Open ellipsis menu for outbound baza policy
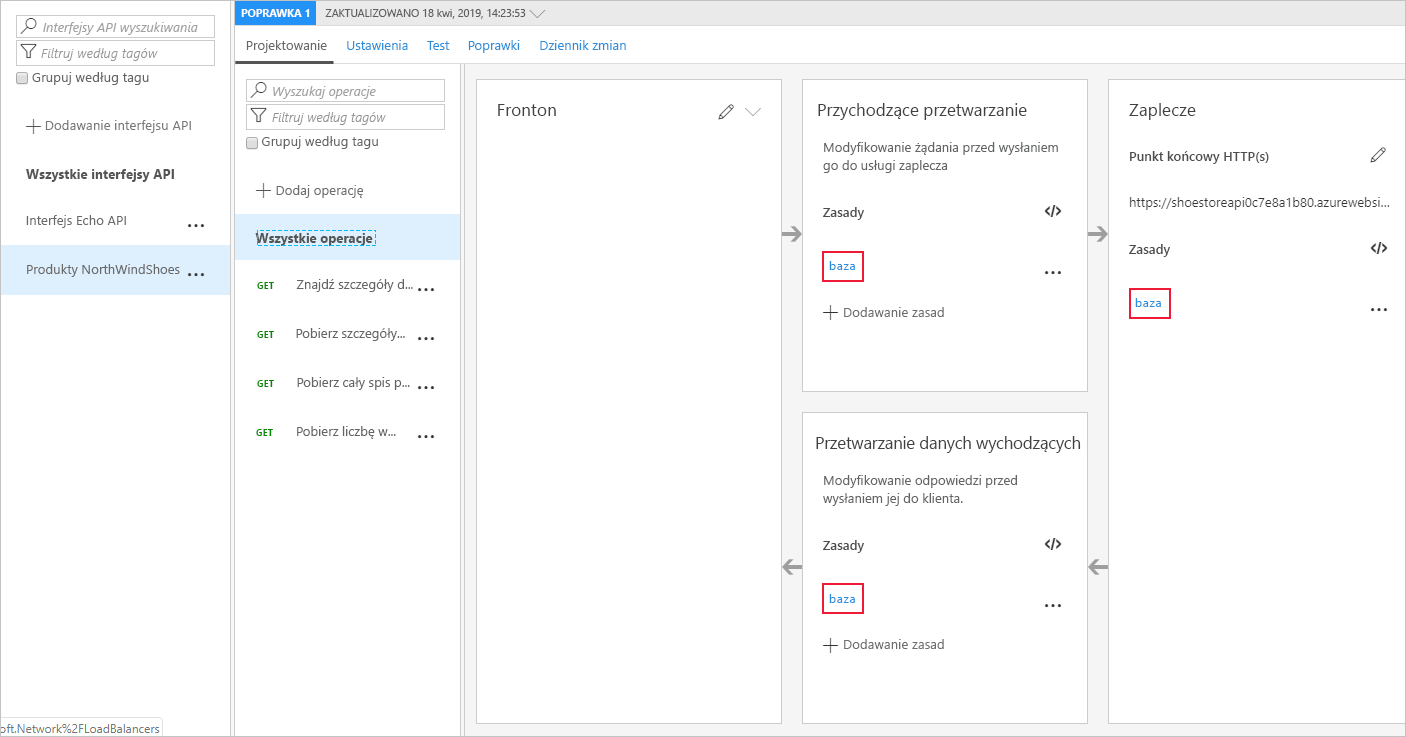Image resolution: width=1406 pixels, height=737 pixels. click(x=1052, y=605)
